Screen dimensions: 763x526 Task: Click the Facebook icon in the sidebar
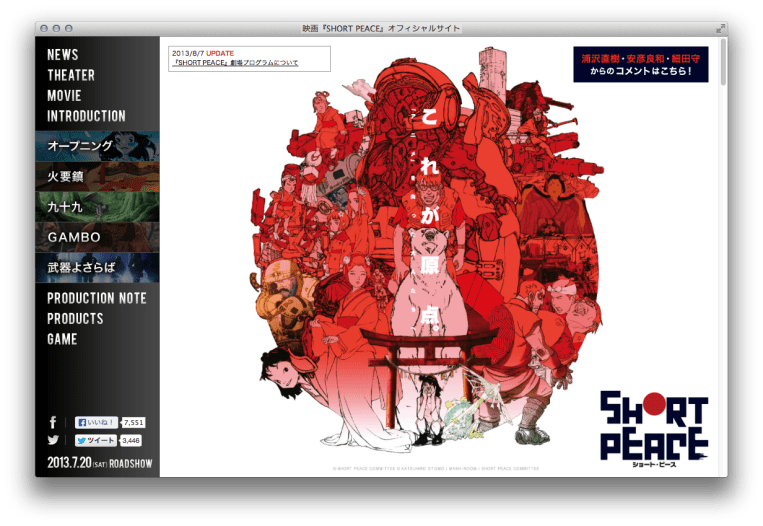(53, 423)
